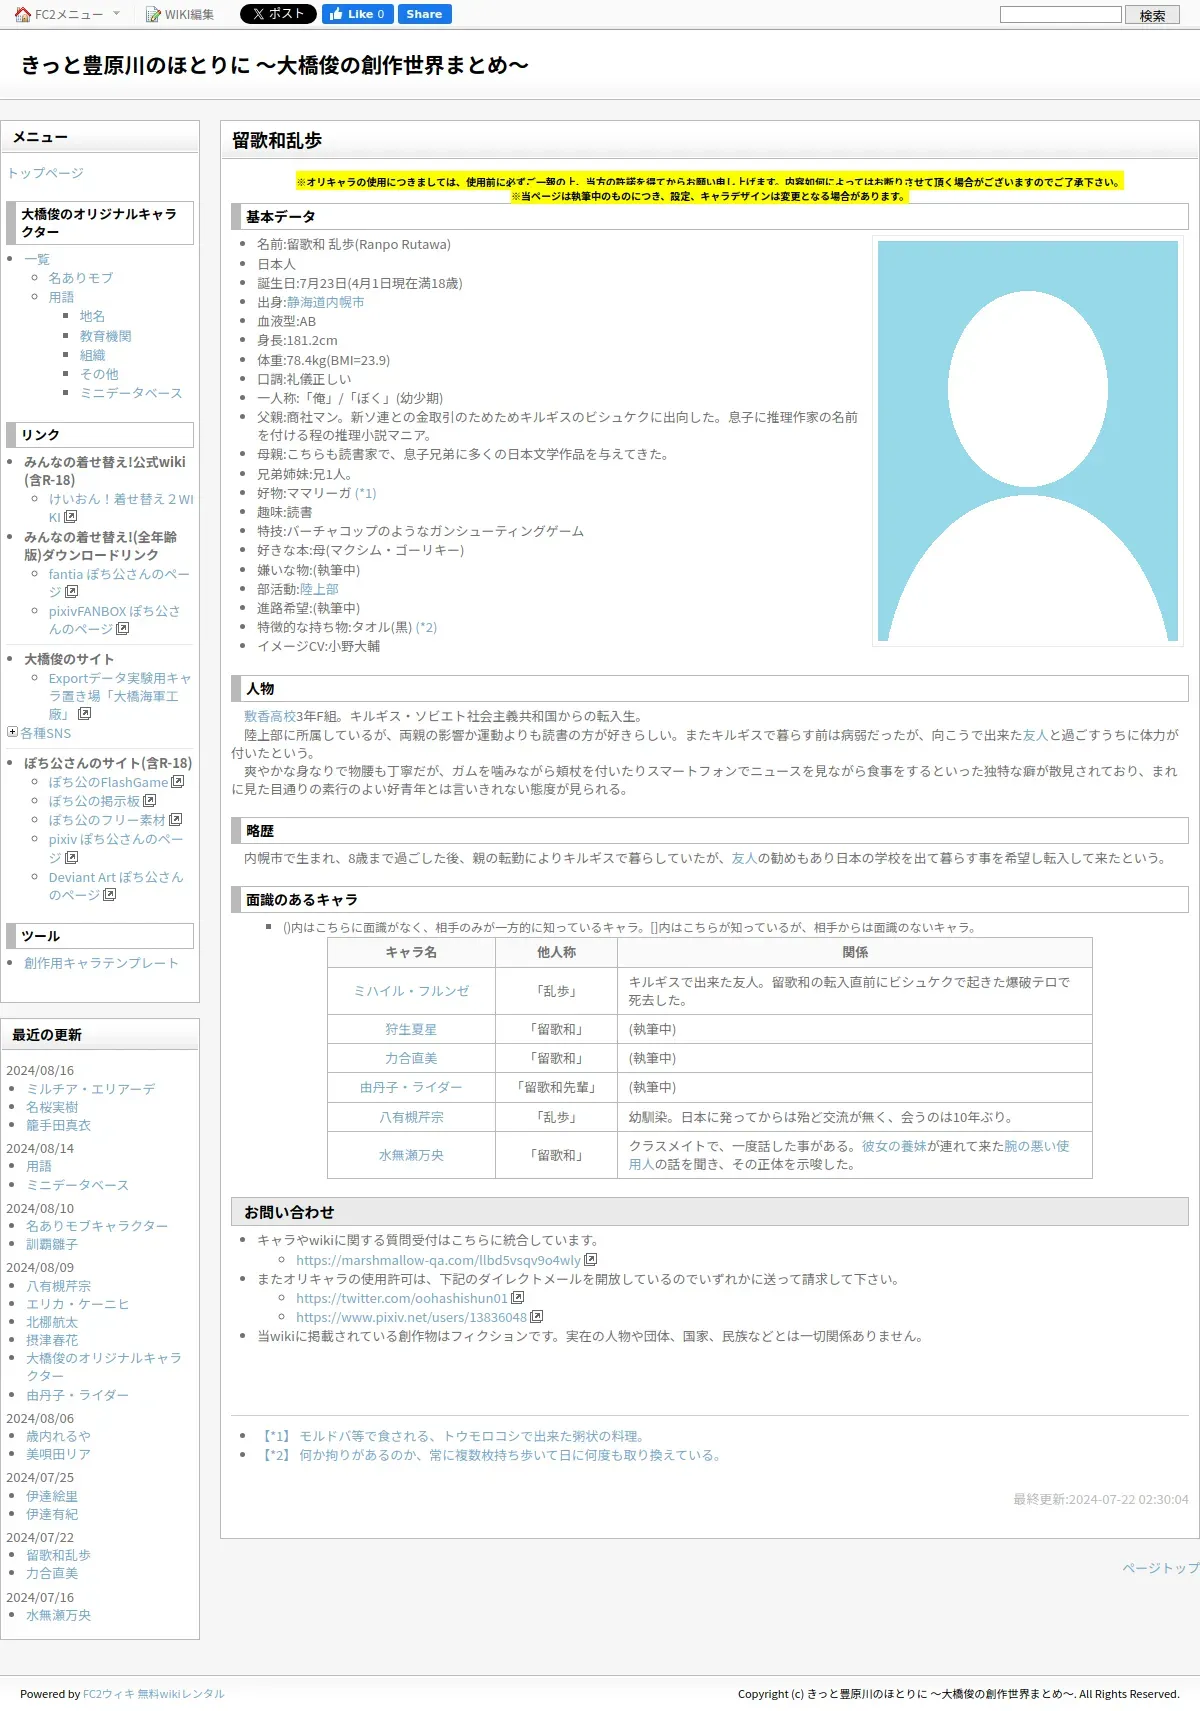The image size is (1200, 1711).
Task: Expand the 各種SNS section
Action: 12,732
